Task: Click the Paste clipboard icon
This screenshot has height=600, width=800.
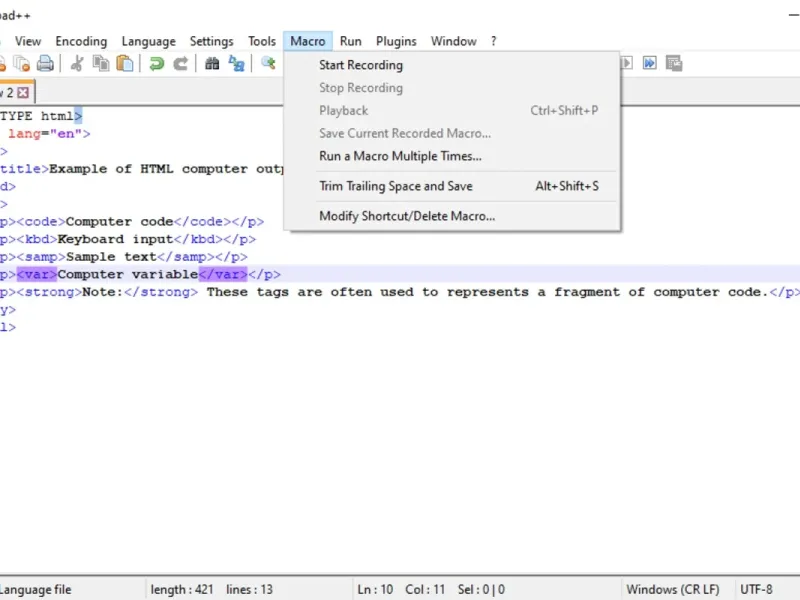Action: click(125, 64)
